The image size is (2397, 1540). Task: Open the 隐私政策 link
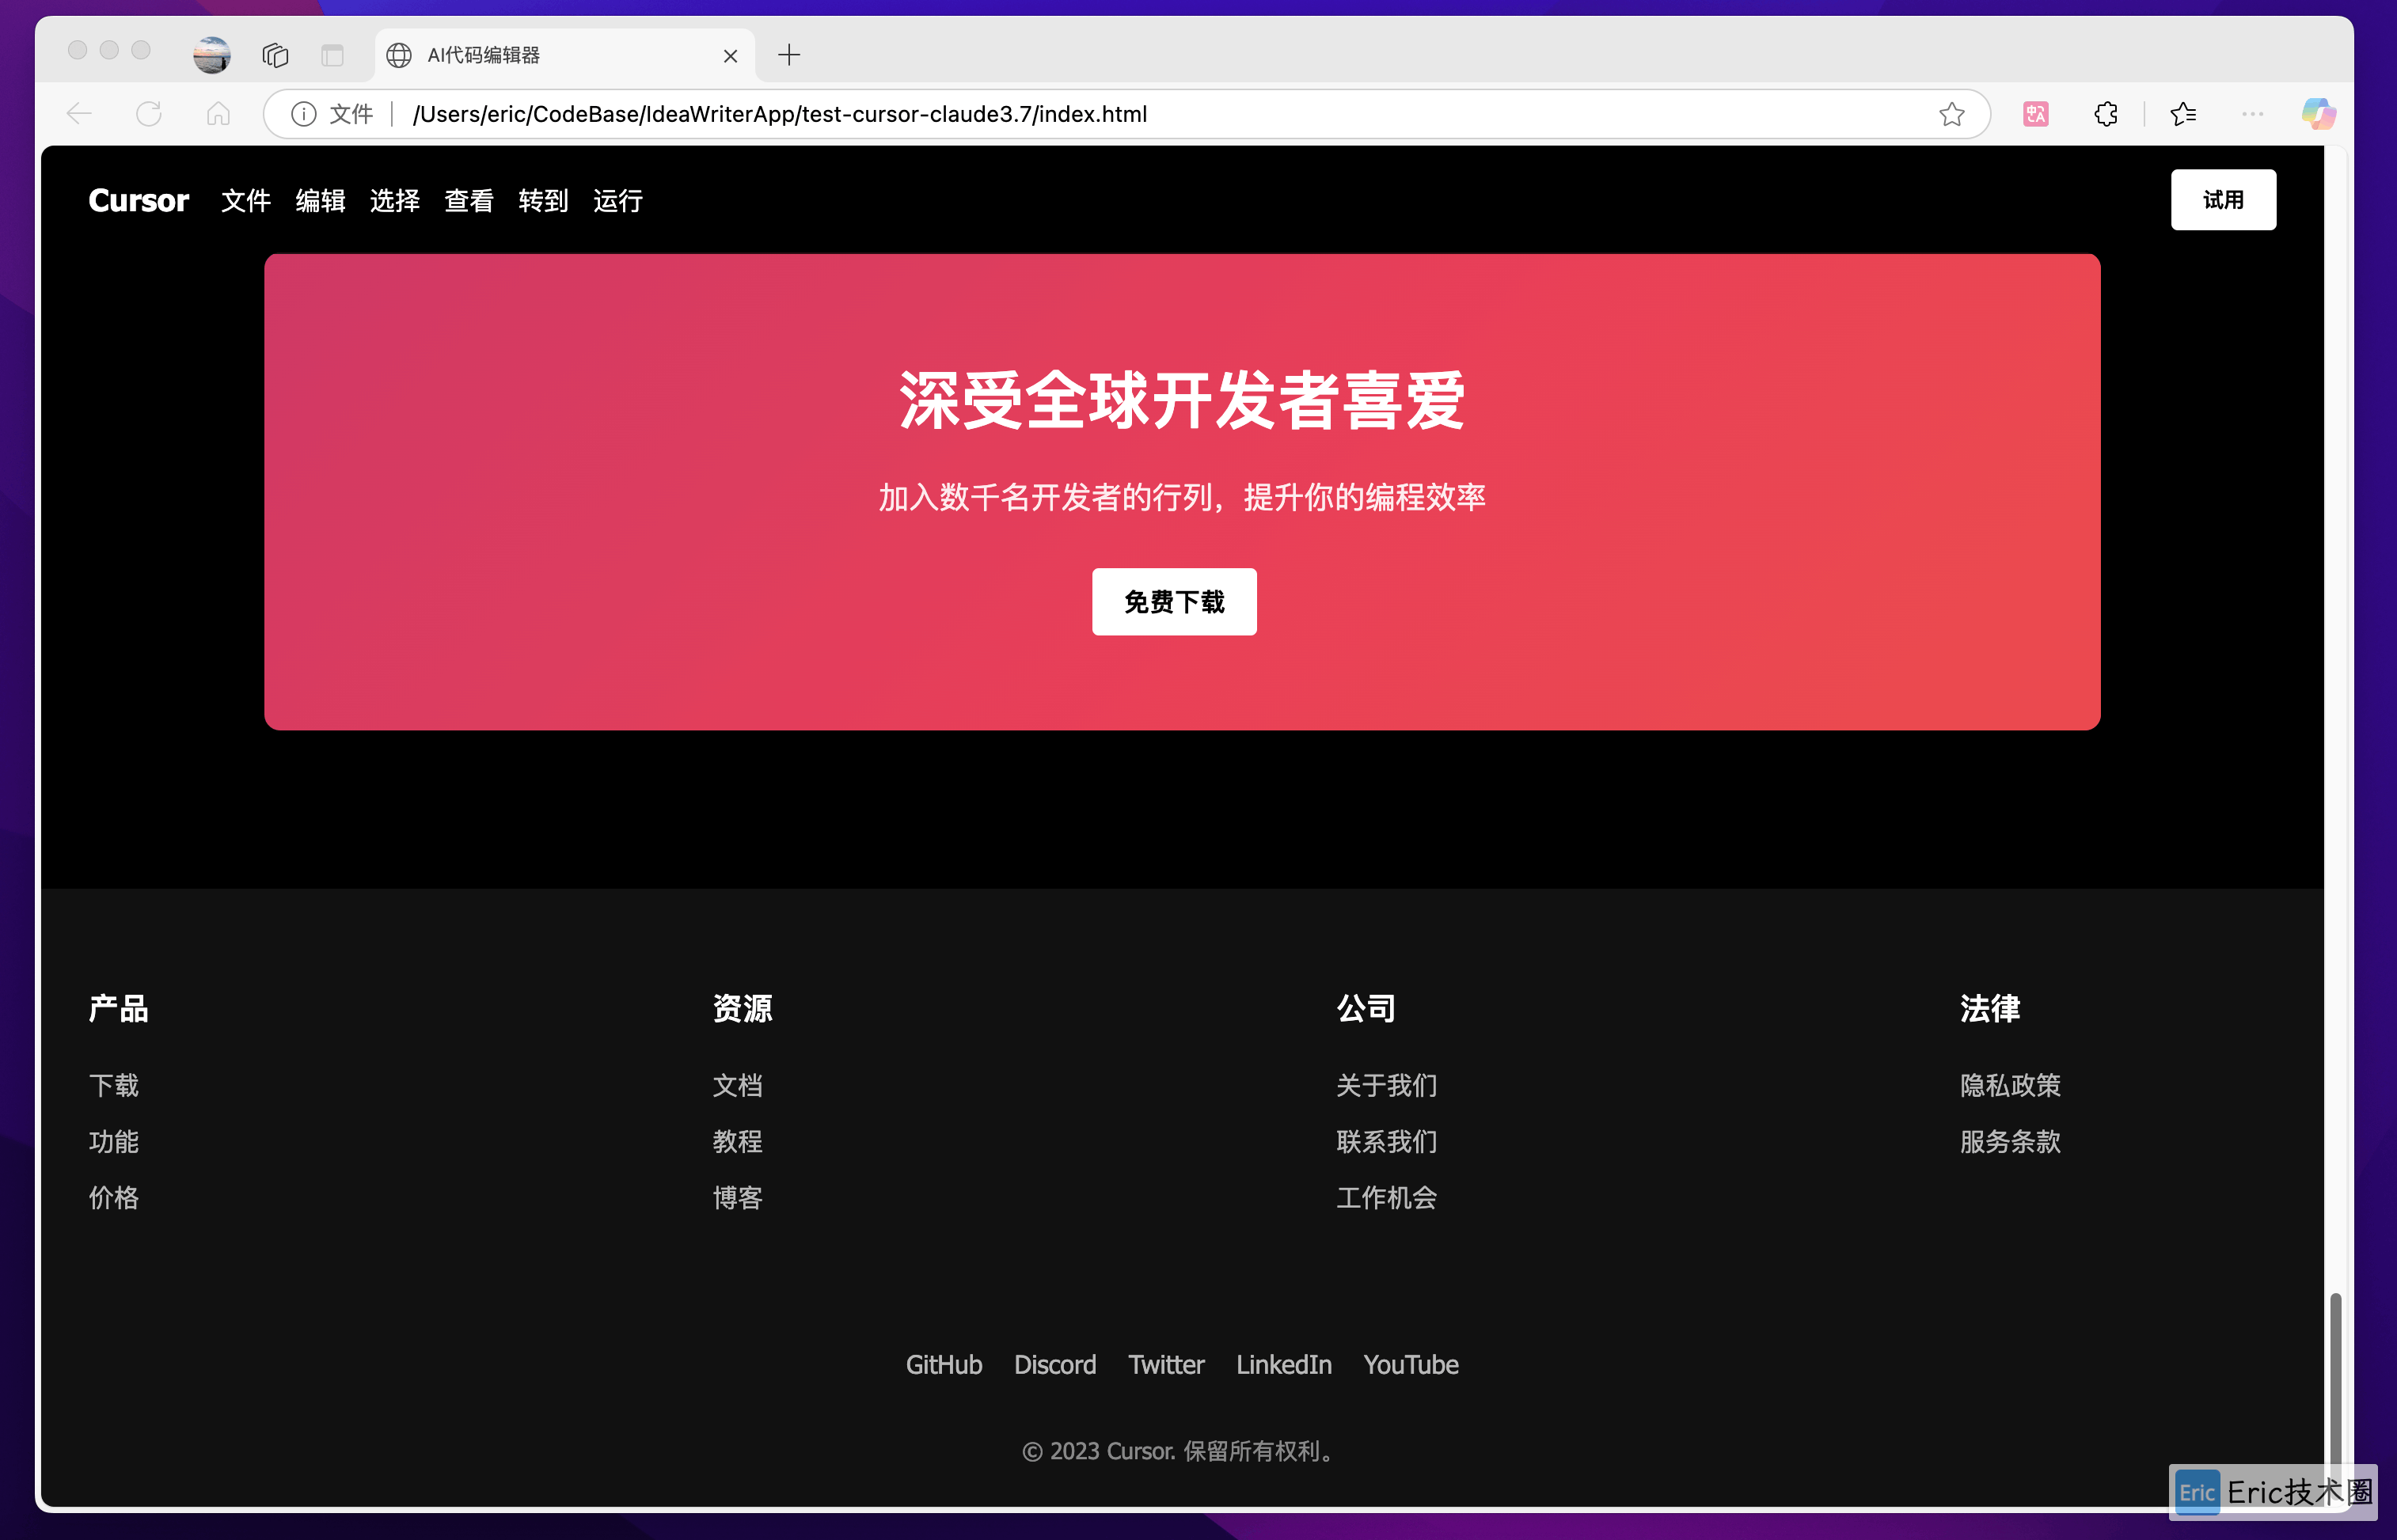click(2010, 1085)
